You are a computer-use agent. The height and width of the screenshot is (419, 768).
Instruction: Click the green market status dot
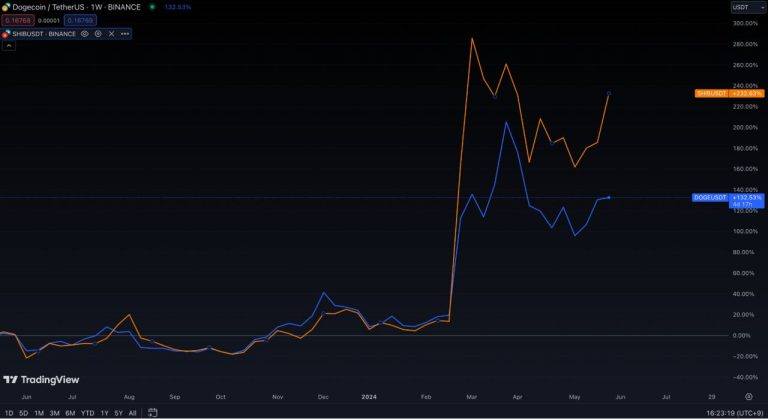[152, 7]
